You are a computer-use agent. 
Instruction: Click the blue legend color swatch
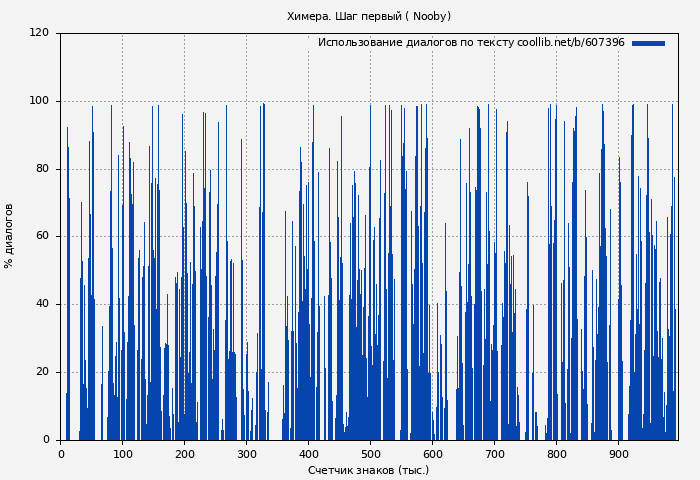pyautogui.click(x=648, y=43)
